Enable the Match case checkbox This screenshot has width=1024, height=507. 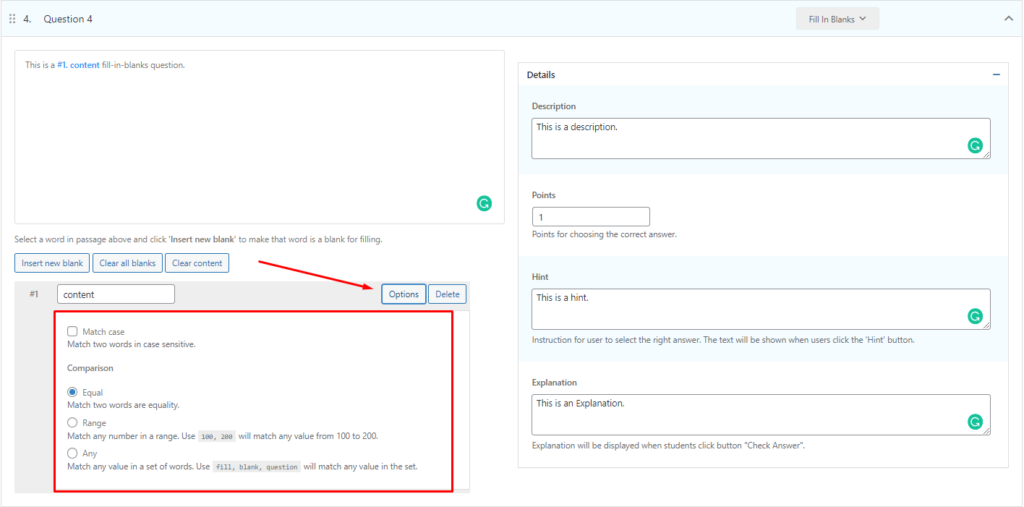(72, 331)
